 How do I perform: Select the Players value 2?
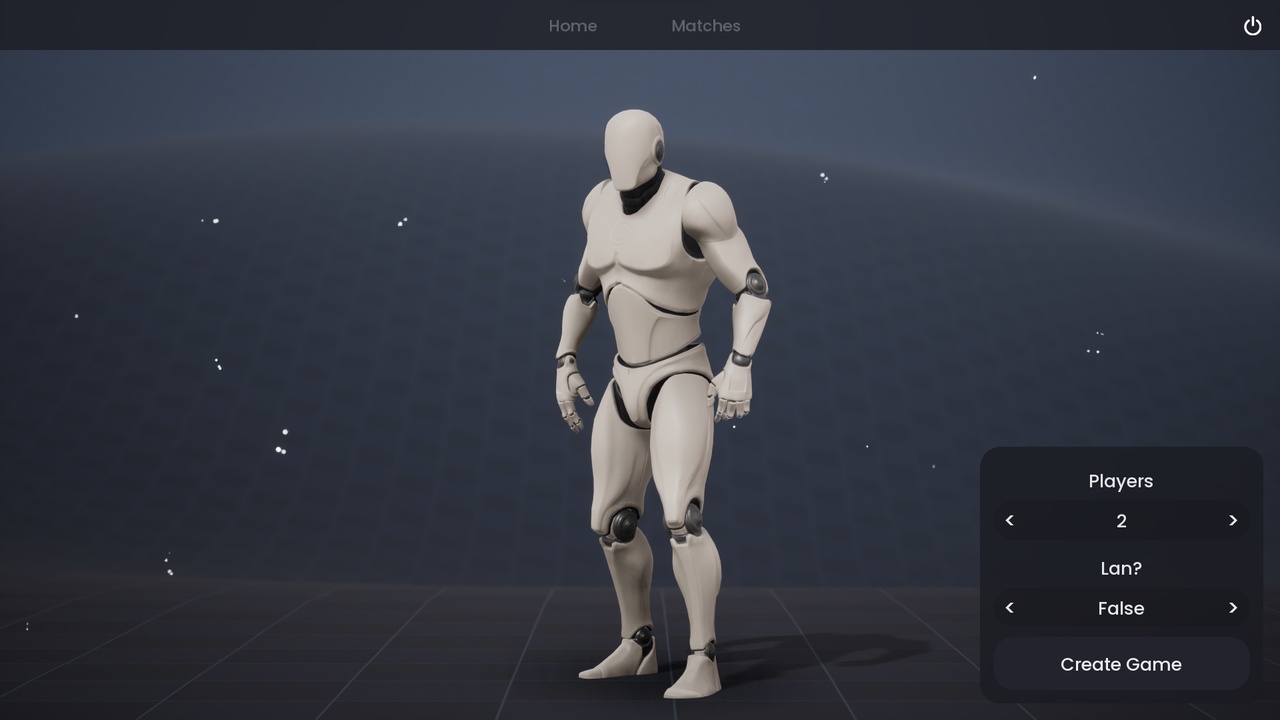pos(1121,521)
